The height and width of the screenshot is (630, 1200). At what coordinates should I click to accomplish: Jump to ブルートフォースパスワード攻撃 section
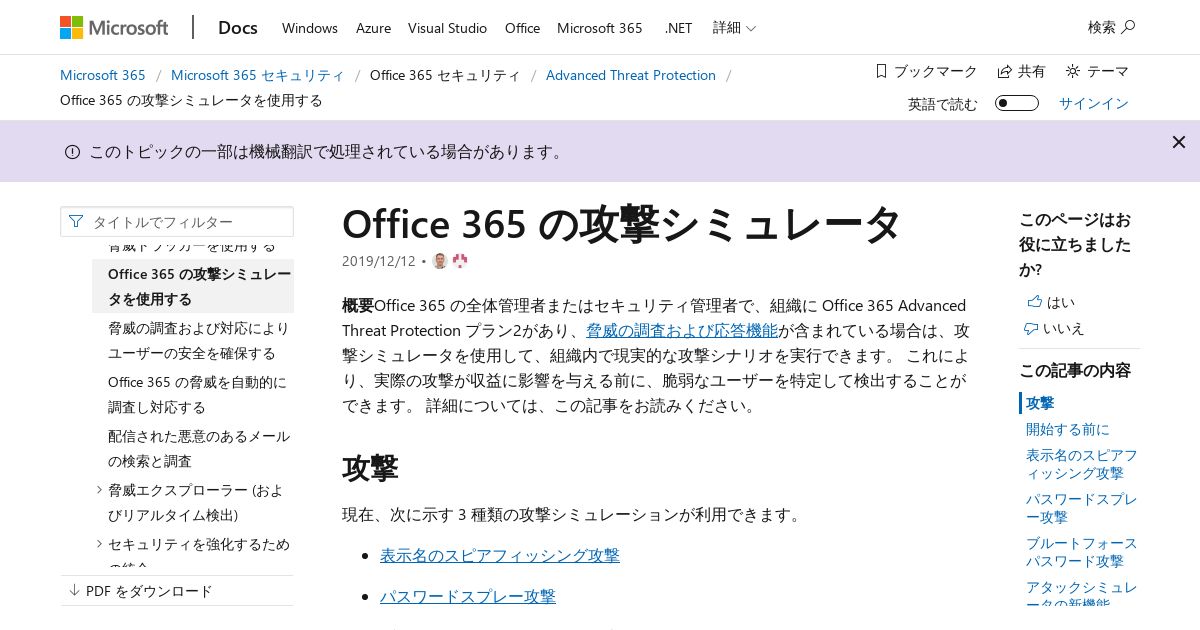point(1081,552)
